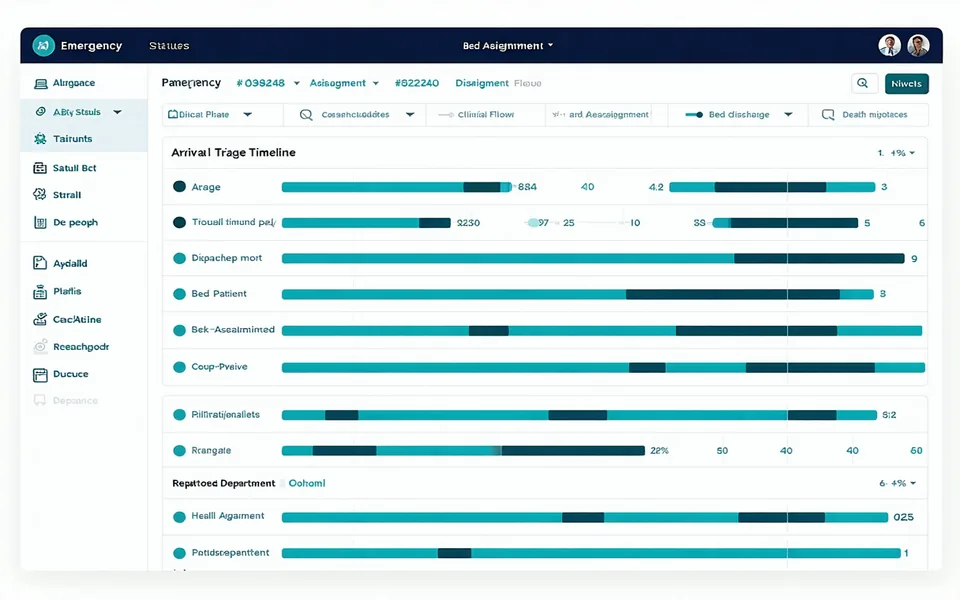960x600 pixels.
Task: Click the Rrangate row progress bar
Action: pos(463,451)
